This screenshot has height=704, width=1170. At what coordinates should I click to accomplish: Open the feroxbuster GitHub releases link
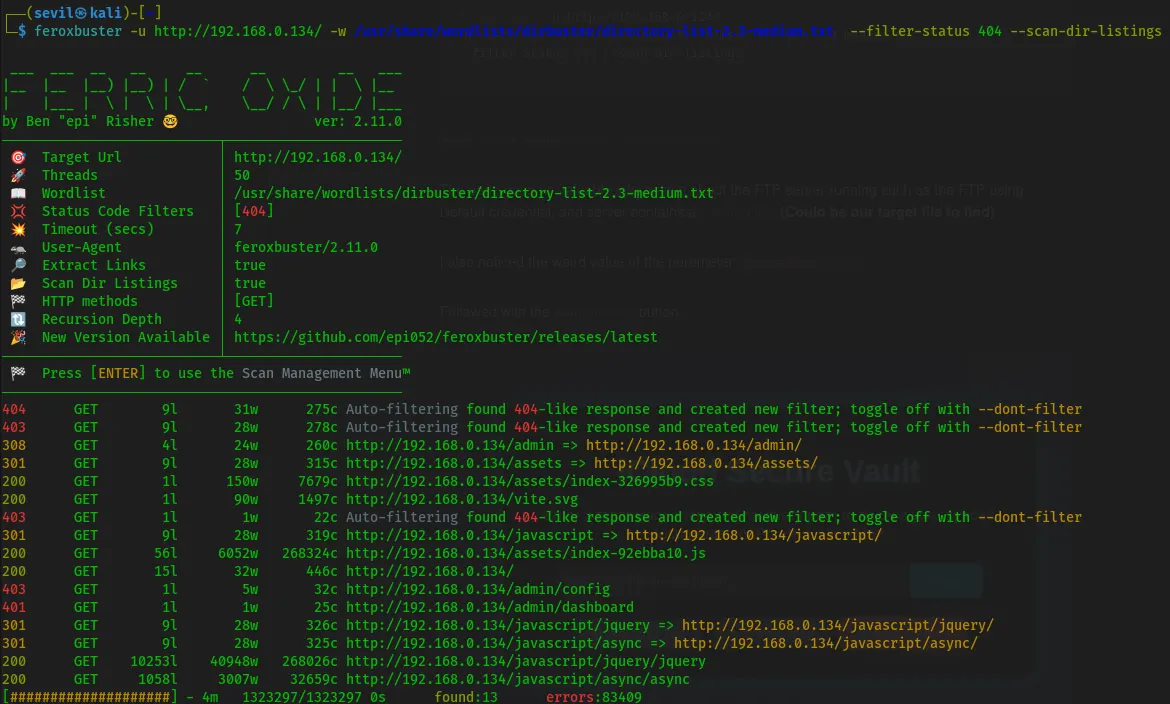point(445,338)
